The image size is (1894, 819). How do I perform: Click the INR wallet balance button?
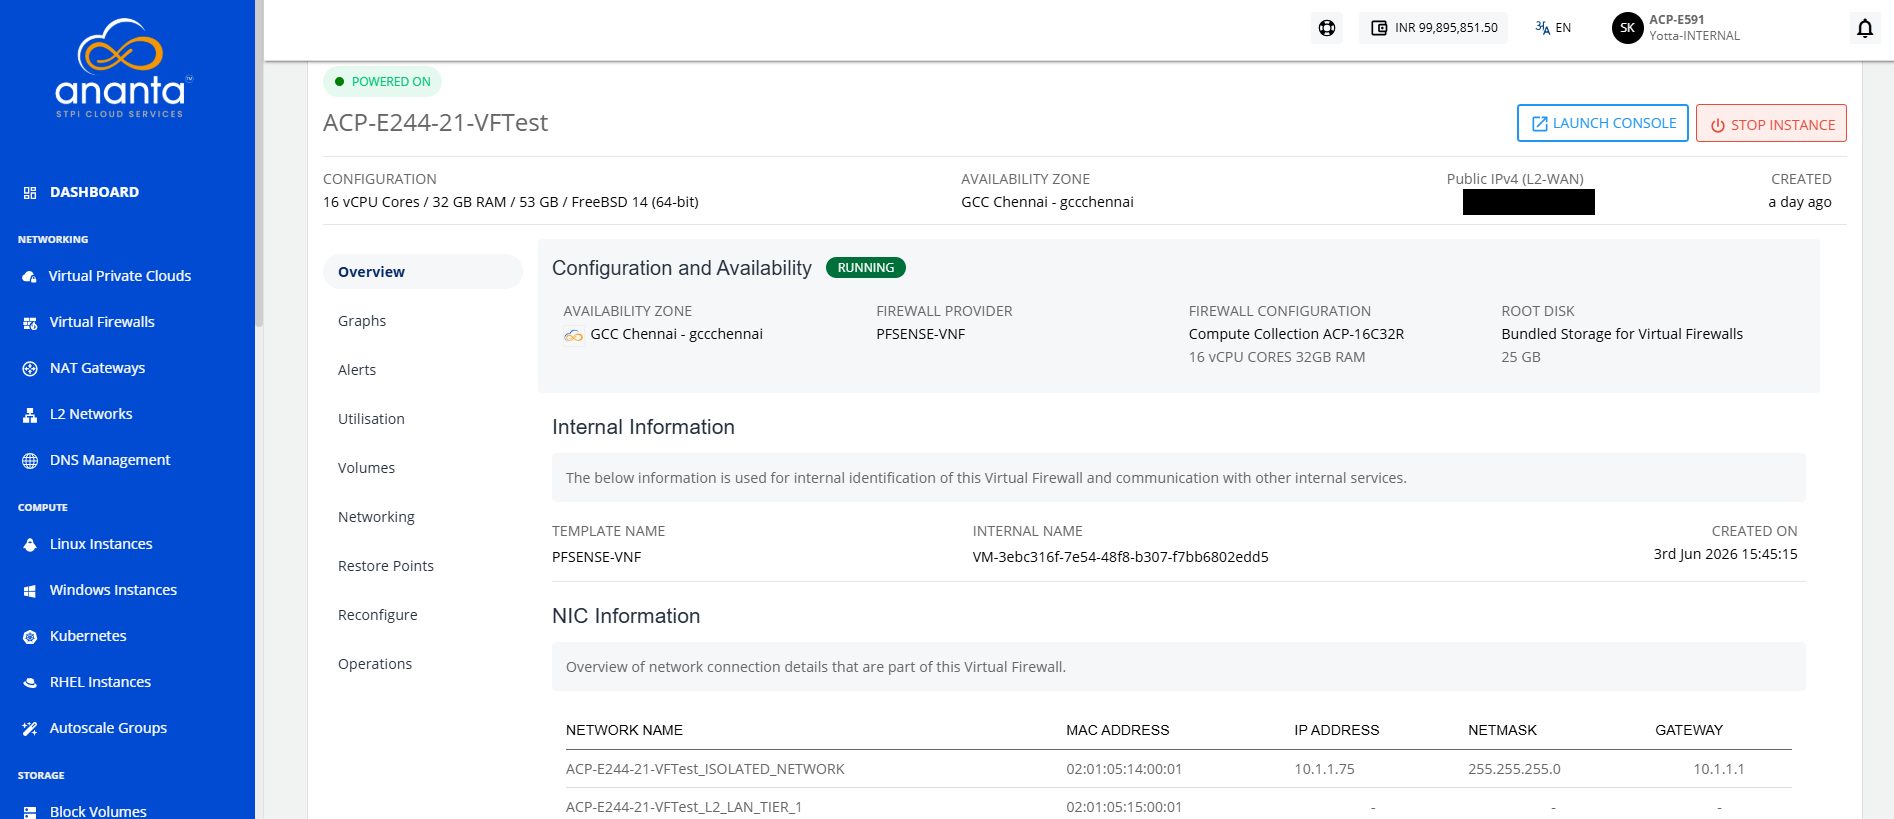click(x=1433, y=28)
